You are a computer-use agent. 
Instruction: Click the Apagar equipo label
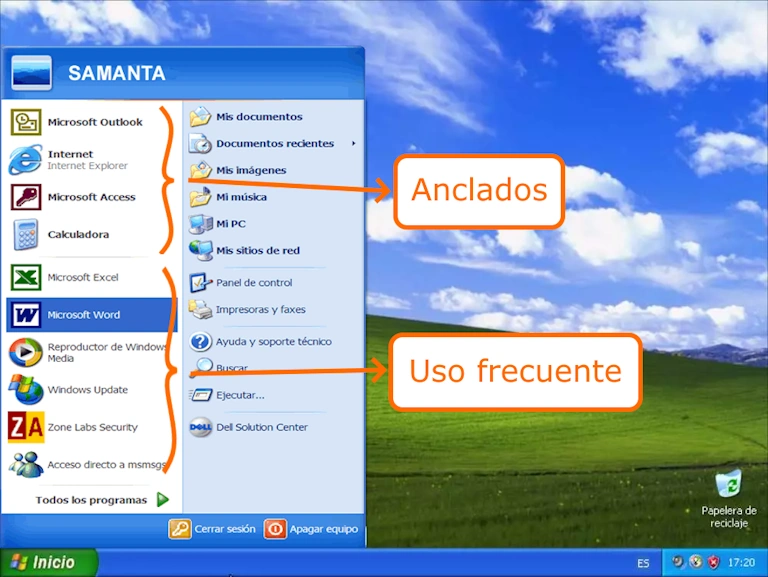(324, 529)
